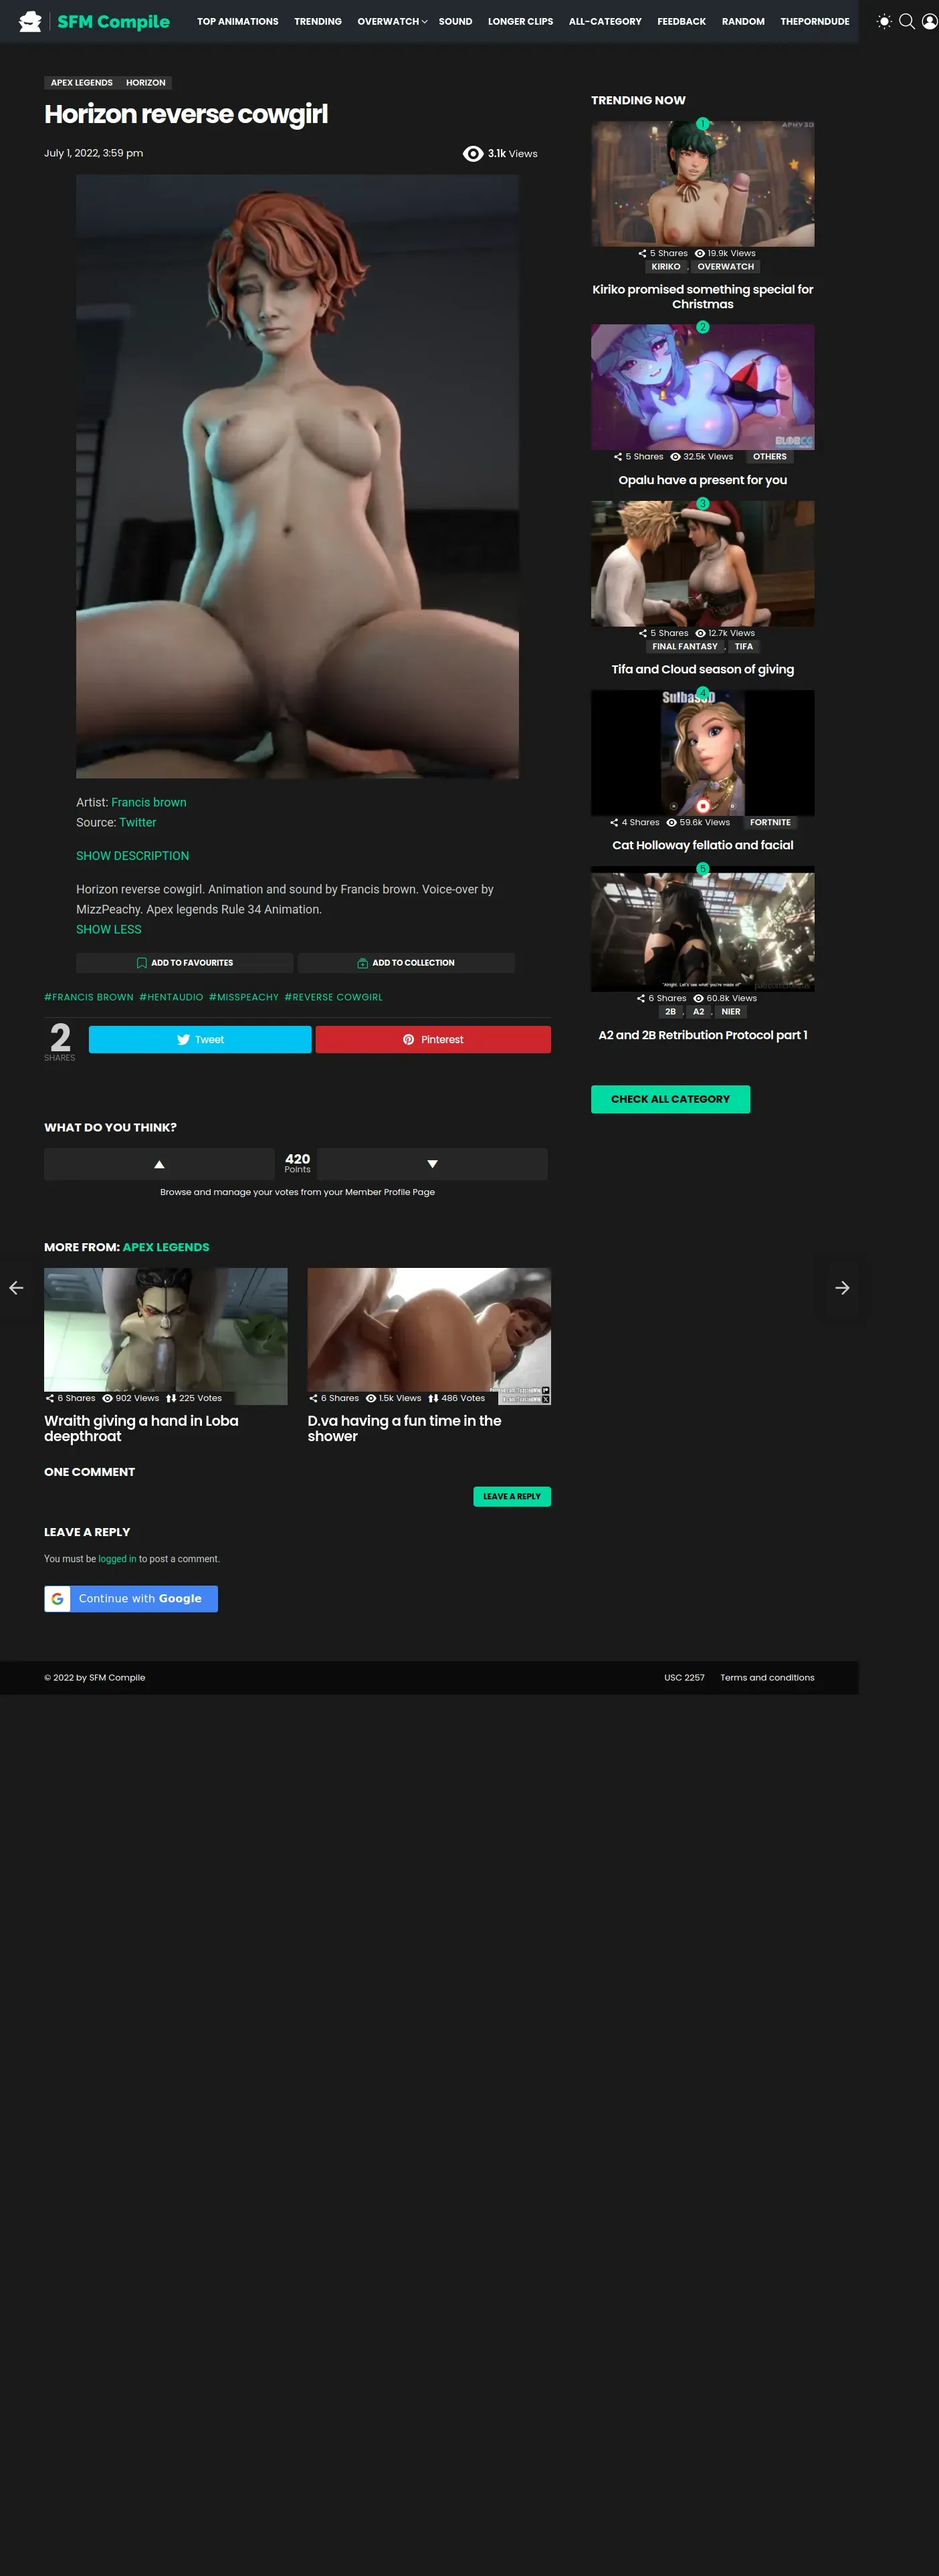Select the FORTNITE tag
Image resolution: width=939 pixels, height=2576 pixels.
(770, 823)
